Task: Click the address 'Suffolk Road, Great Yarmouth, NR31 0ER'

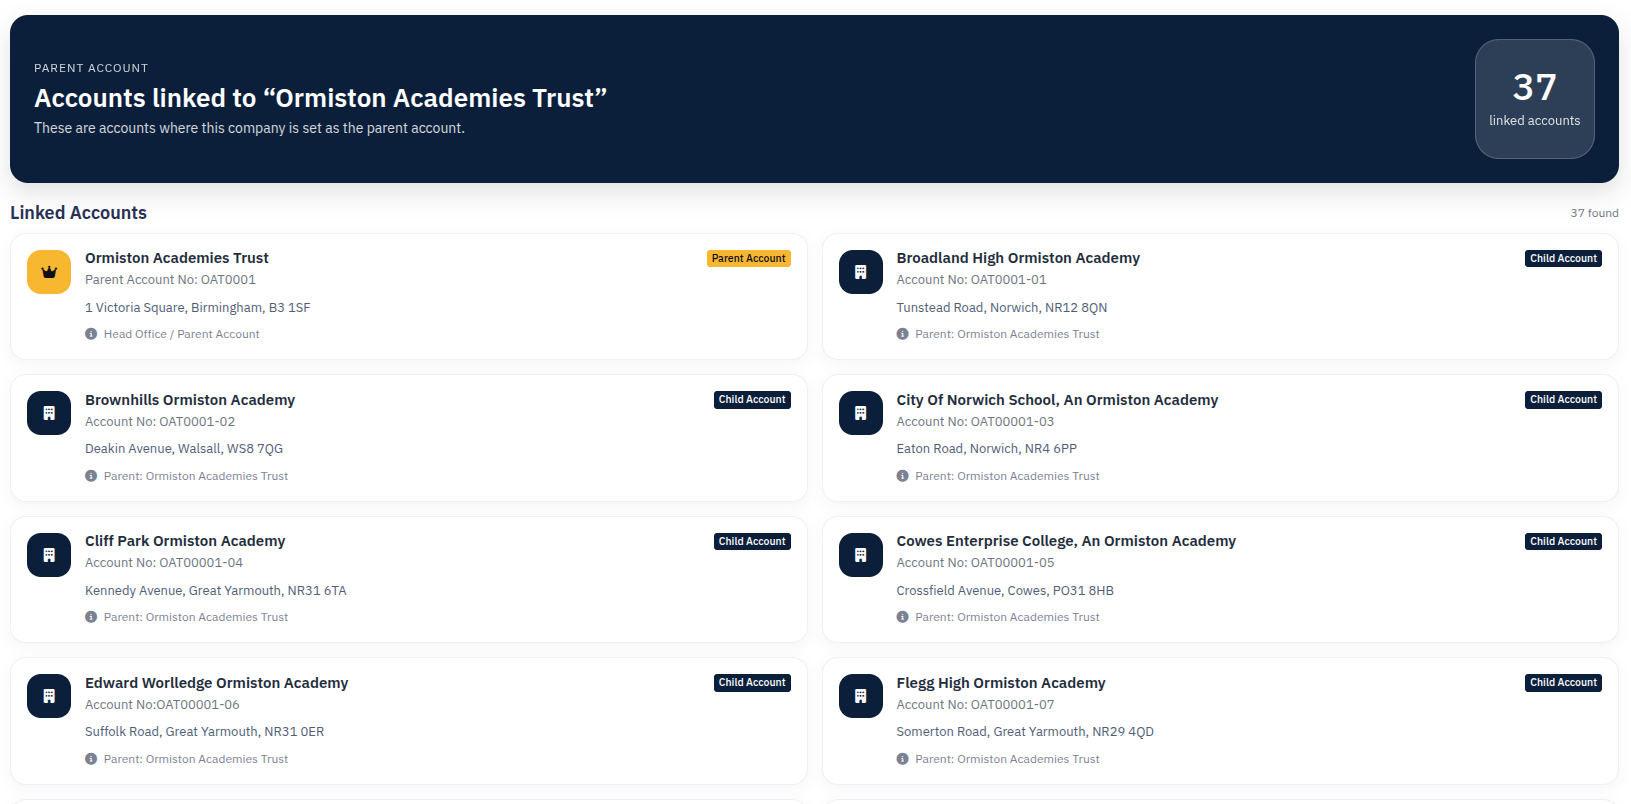Action: [x=205, y=732]
